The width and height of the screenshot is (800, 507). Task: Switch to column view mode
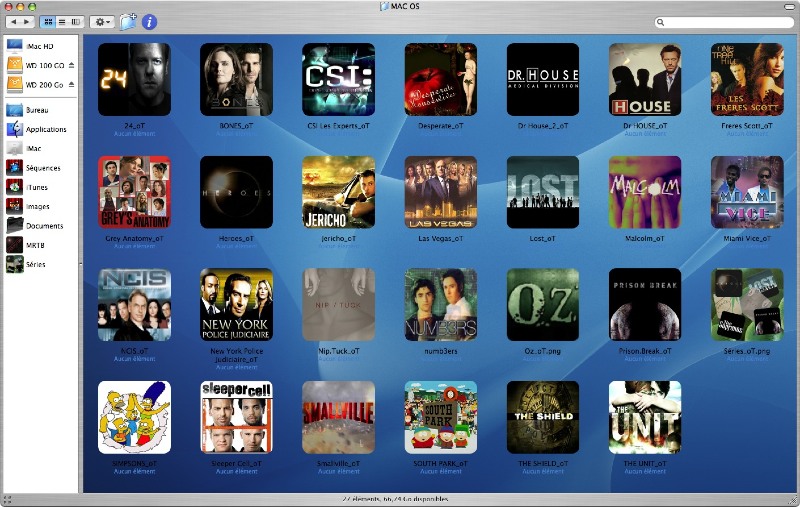click(76, 22)
